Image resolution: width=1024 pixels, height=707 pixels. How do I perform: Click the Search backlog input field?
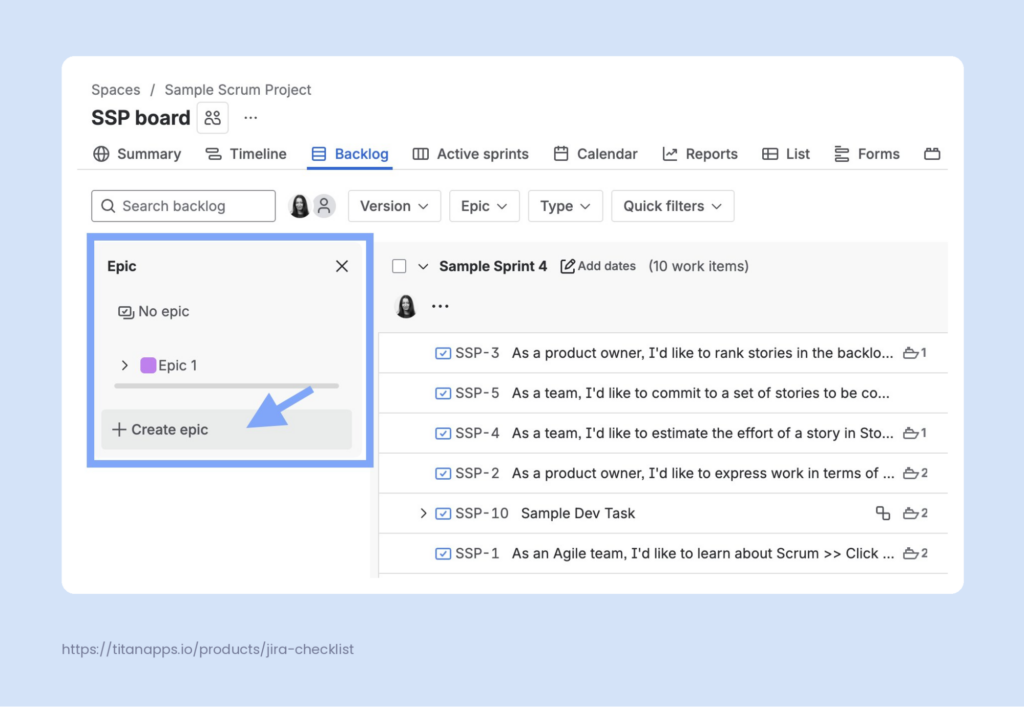click(x=183, y=206)
